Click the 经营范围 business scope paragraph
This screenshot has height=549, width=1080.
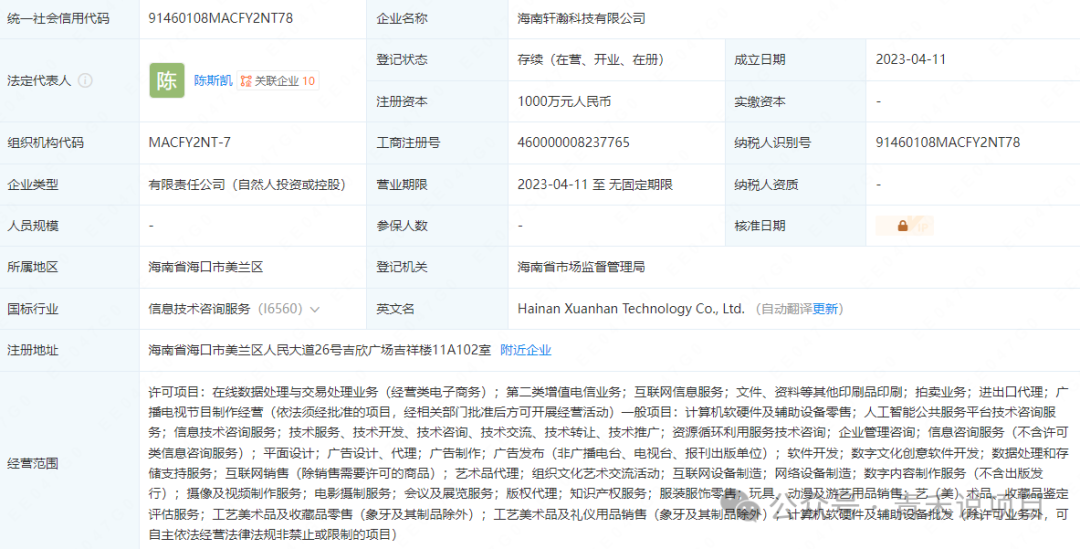[x=608, y=463]
